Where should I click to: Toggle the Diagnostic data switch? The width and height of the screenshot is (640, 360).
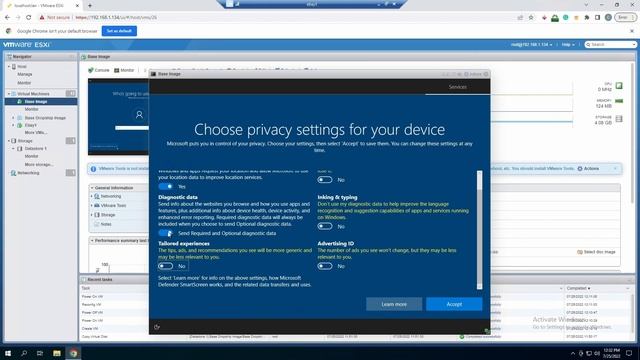coord(166,233)
